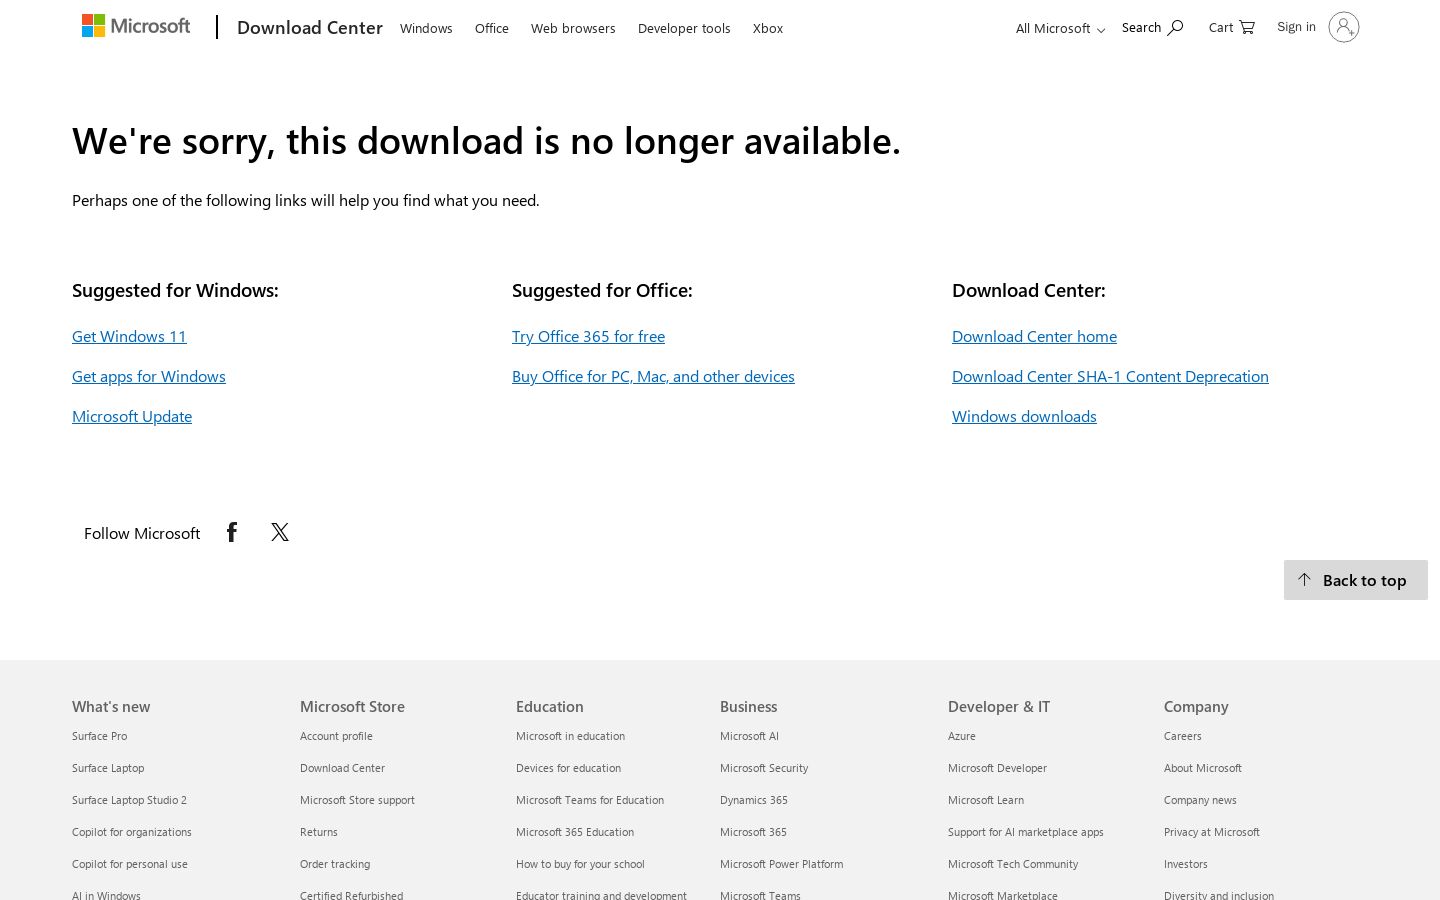The height and width of the screenshot is (900, 1440).
Task: Follow the Windows downloads link
Action: [x=1024, y=416]
